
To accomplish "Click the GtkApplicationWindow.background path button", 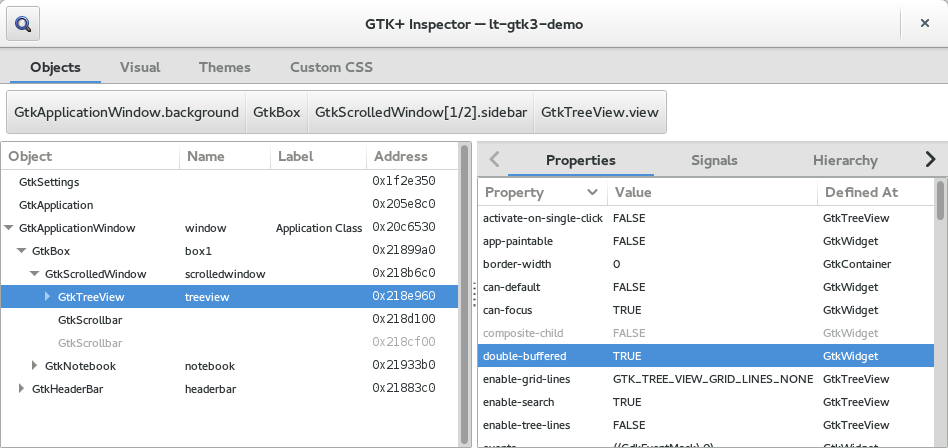I will point(126,113).
